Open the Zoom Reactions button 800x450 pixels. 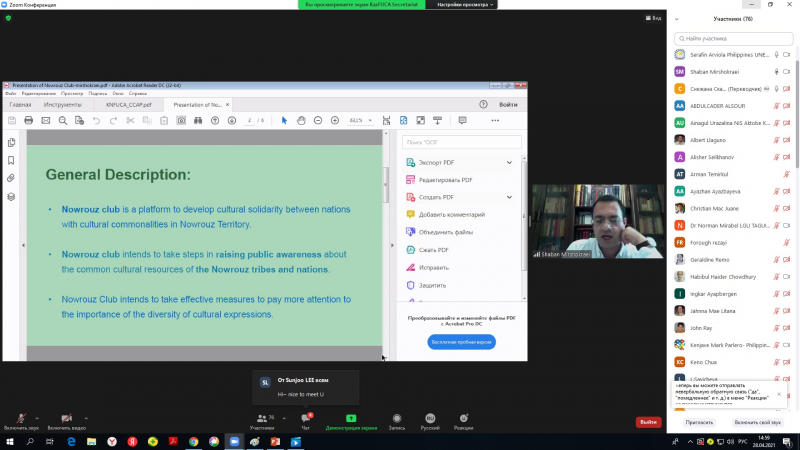(463, 419)
